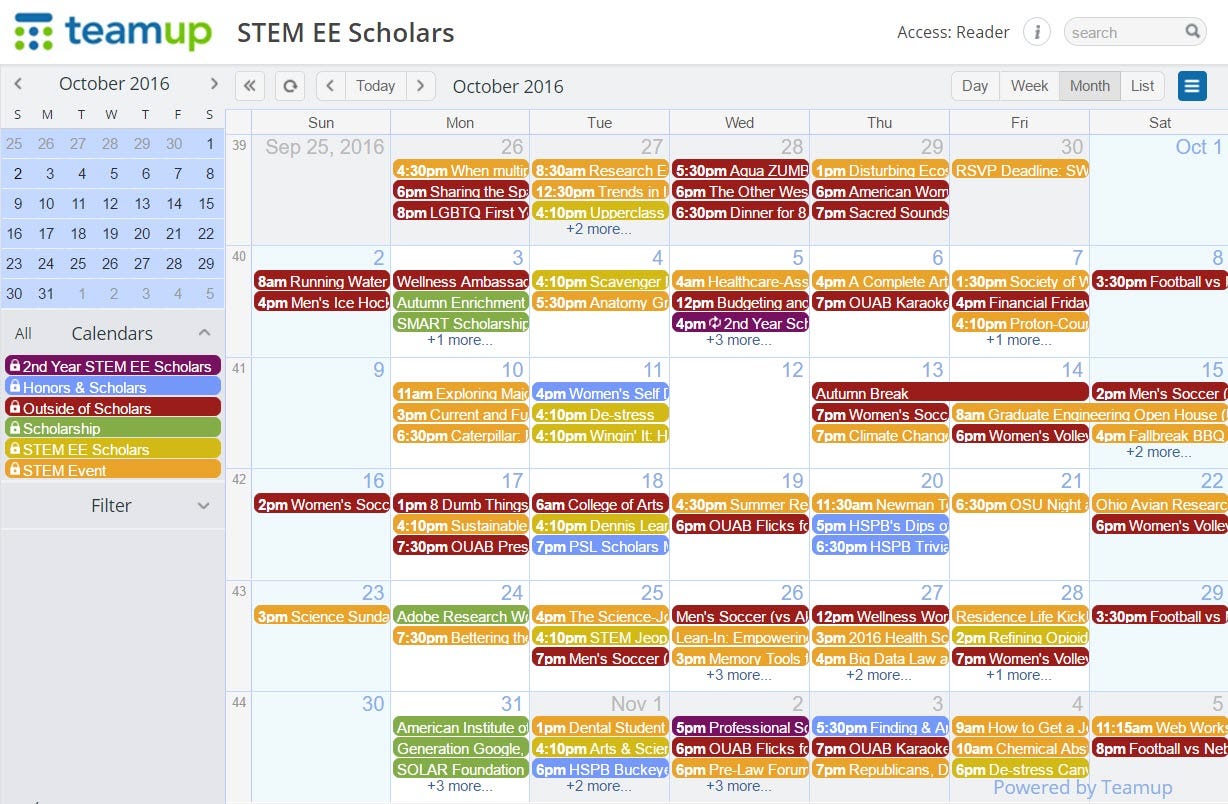The width and height of the screenshot is (1228, 804).
Task: Open the Powered by Teamup link
Action: (1082, 787)
